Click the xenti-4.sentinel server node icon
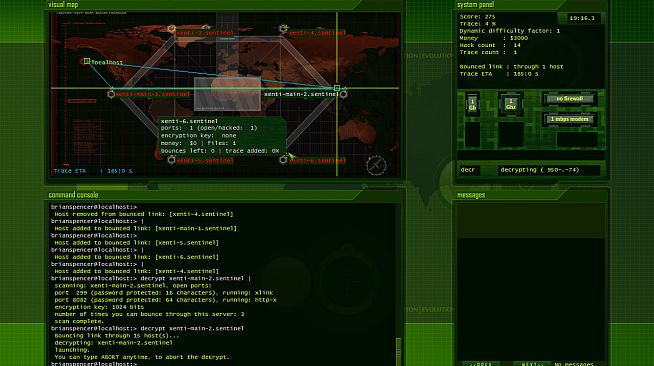 coord(283,28)
